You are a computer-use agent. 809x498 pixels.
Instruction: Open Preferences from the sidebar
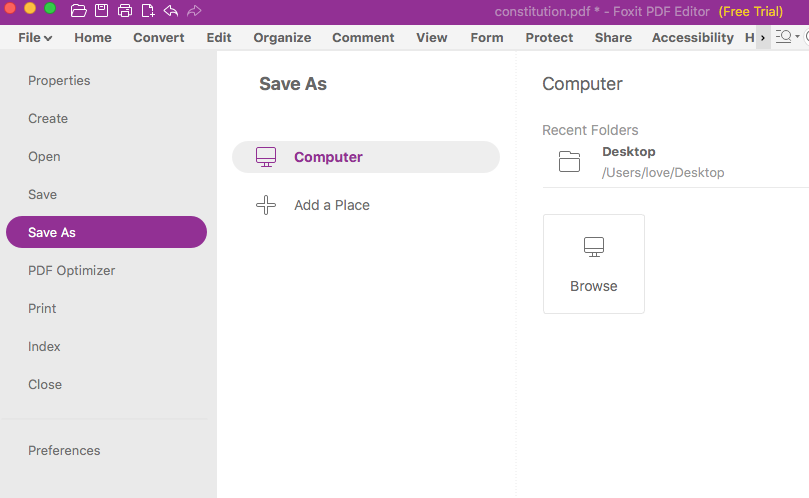(x=64, y=450)
